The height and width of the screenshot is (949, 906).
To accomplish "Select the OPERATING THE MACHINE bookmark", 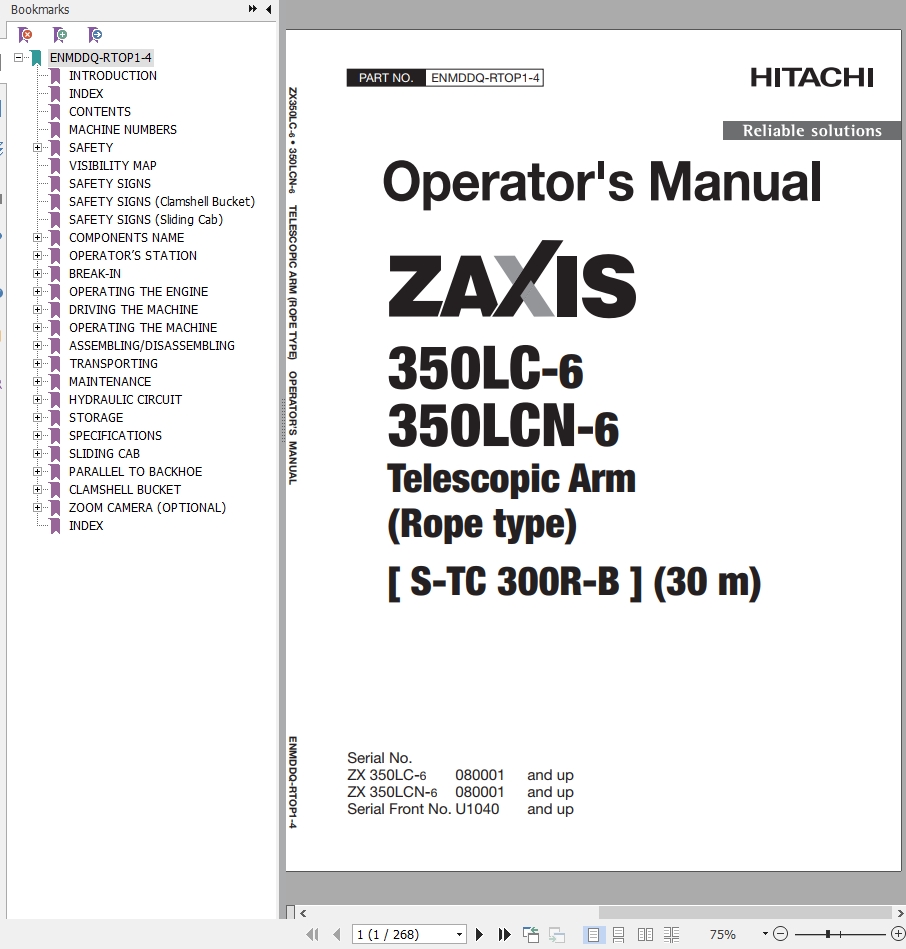I will pos(143,327).
